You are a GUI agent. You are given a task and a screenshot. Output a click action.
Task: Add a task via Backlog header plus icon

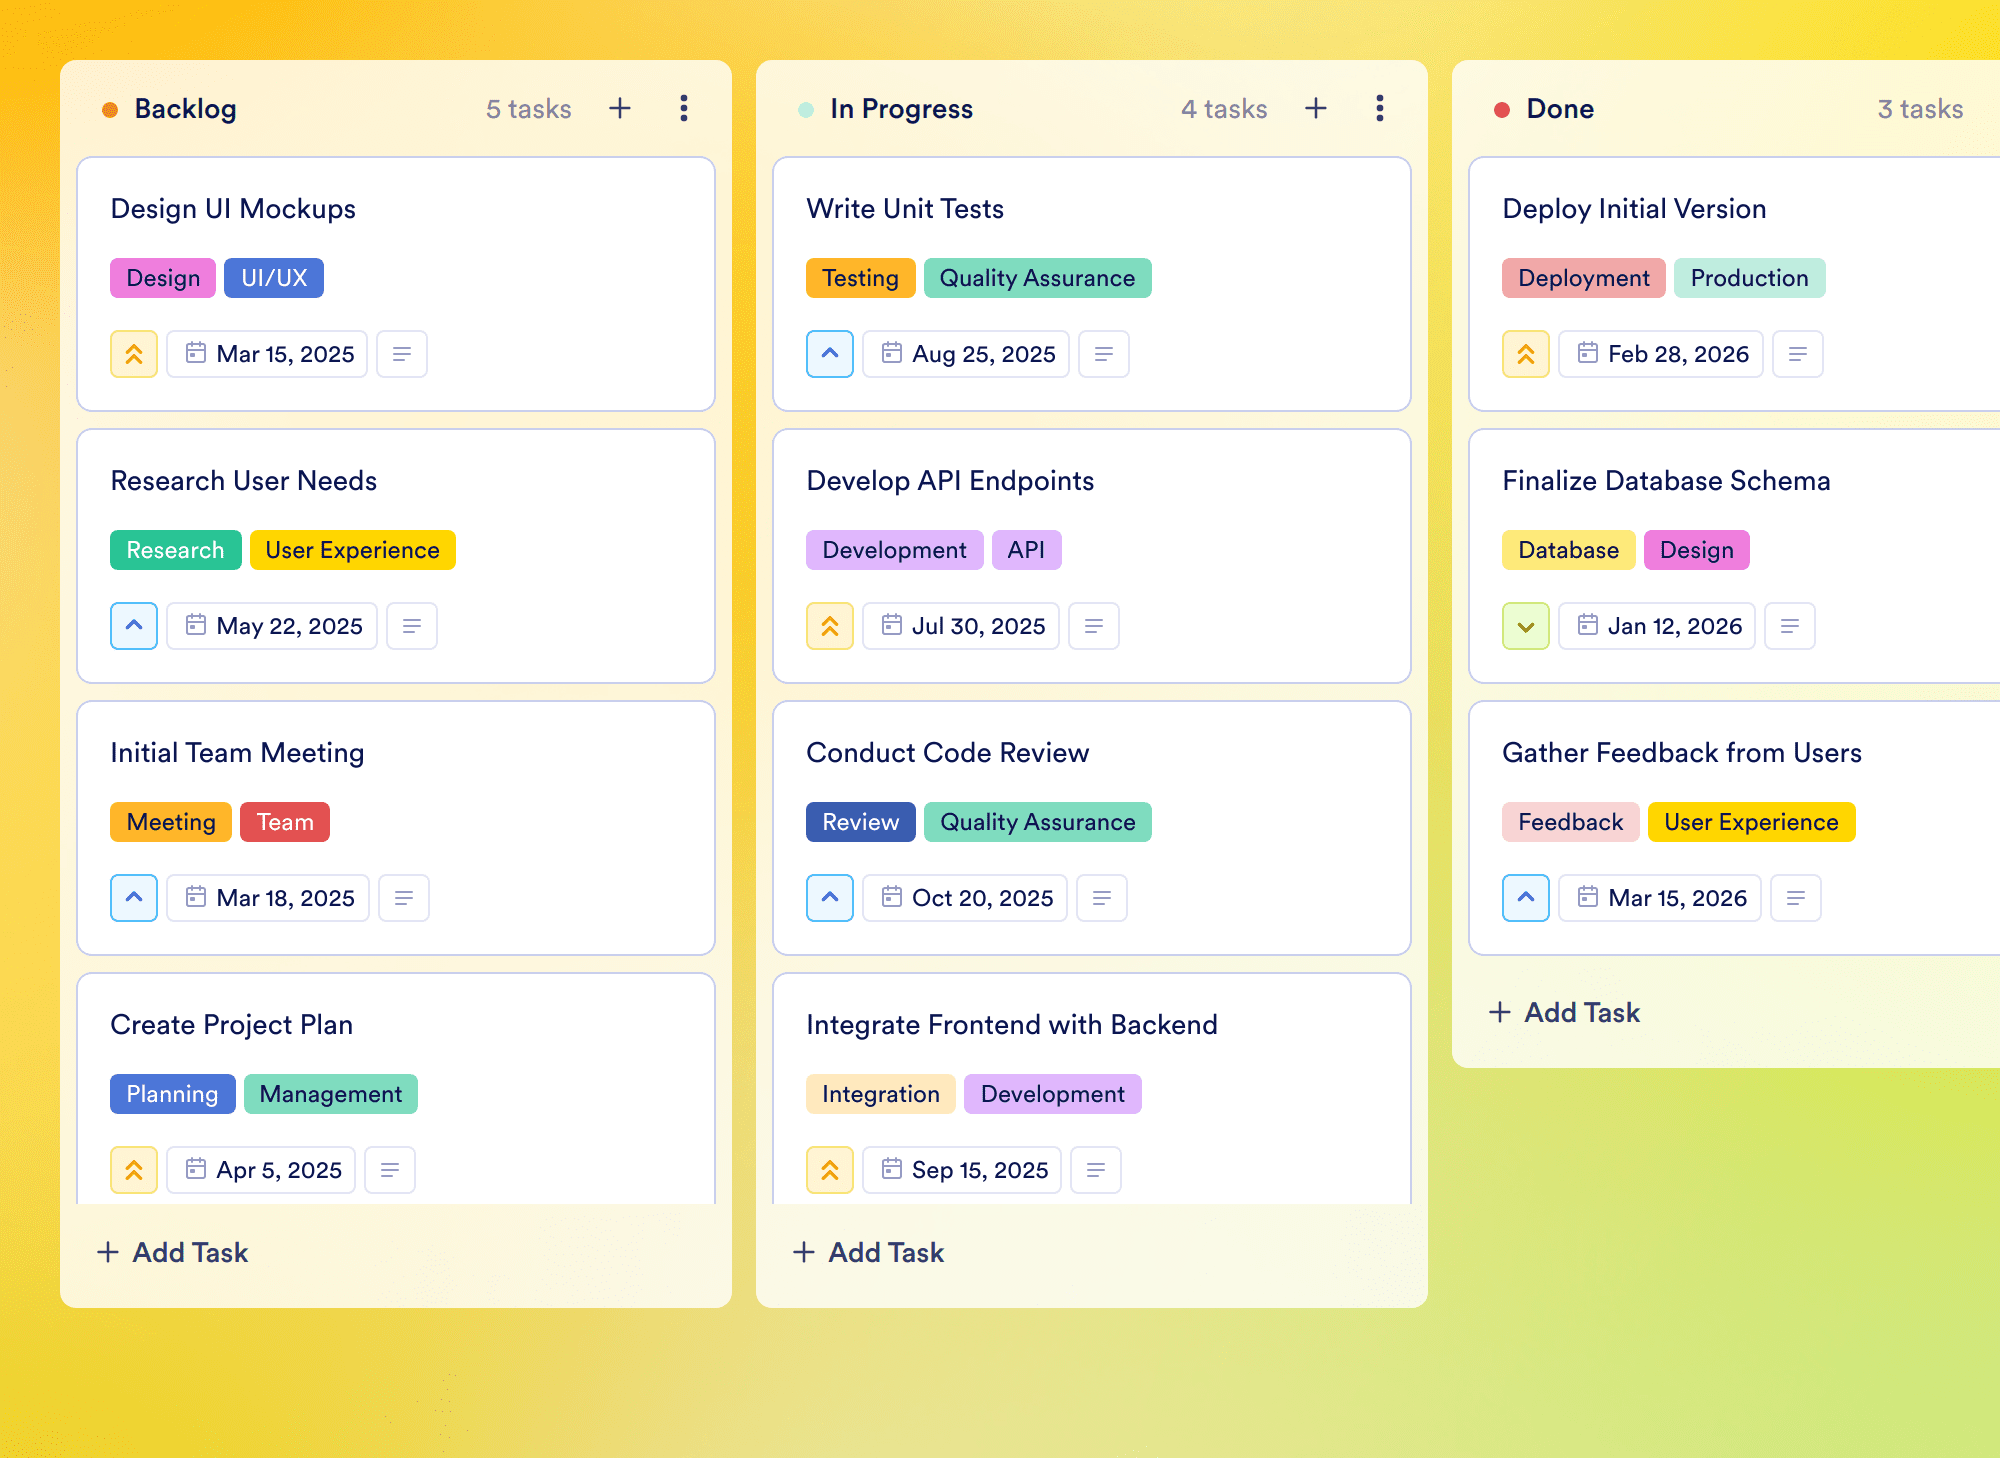click(x=620, y=108)
